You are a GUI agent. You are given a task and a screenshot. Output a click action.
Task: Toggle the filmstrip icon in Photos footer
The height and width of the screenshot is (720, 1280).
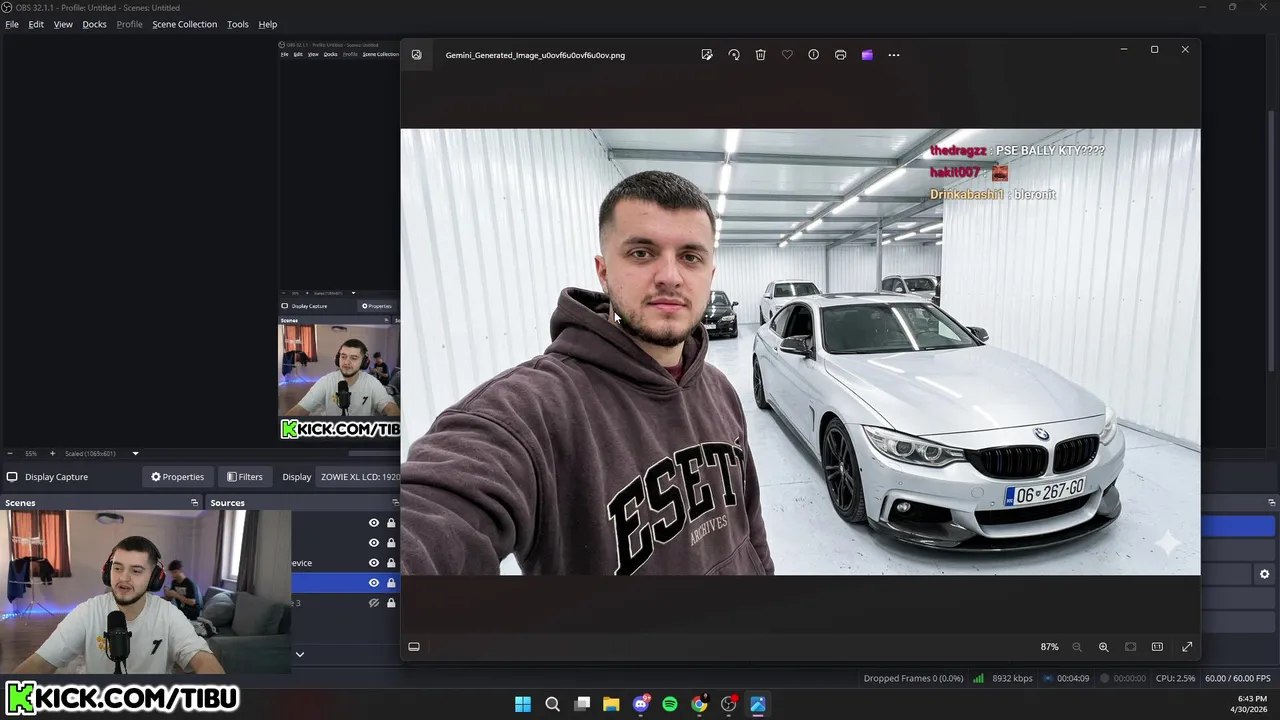tap(414, 647)
